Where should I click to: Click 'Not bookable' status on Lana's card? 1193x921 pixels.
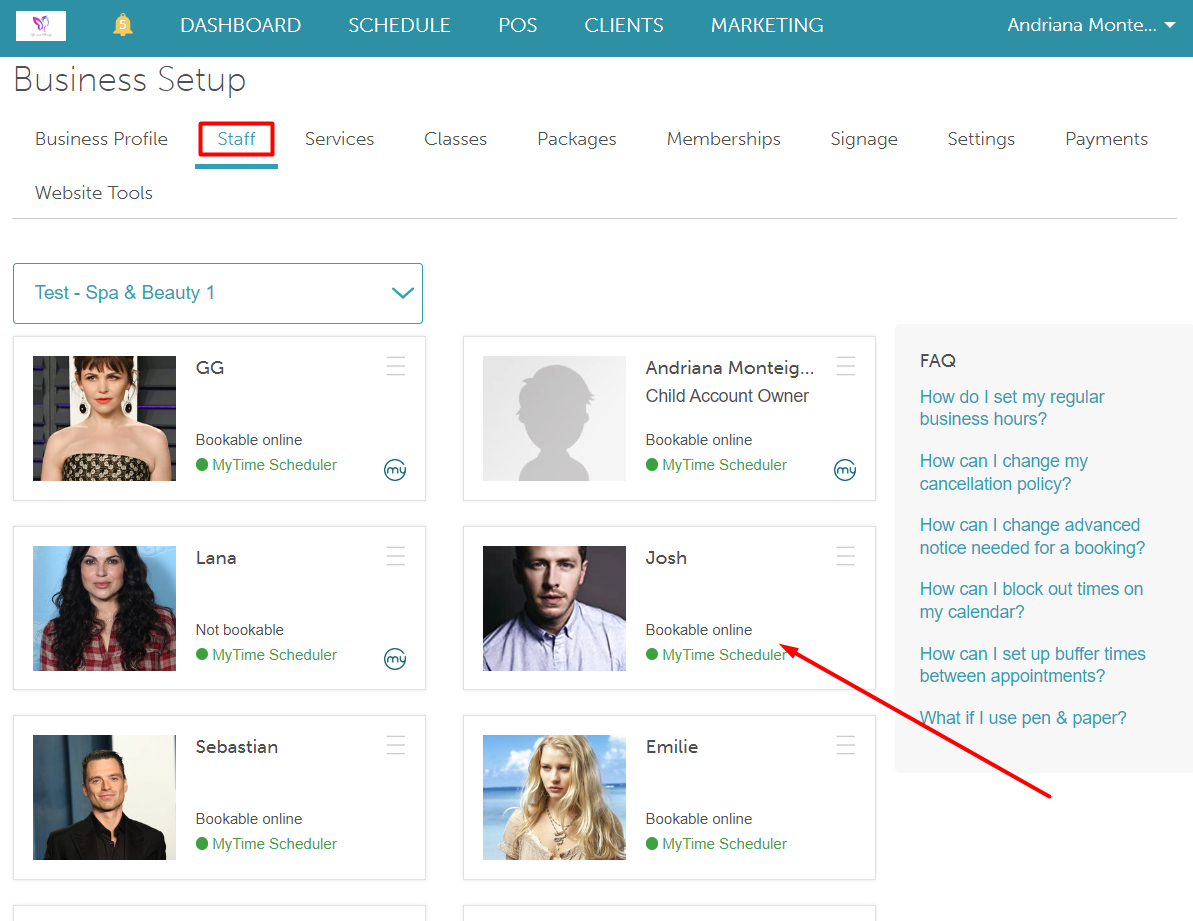(x=240, y=630)
